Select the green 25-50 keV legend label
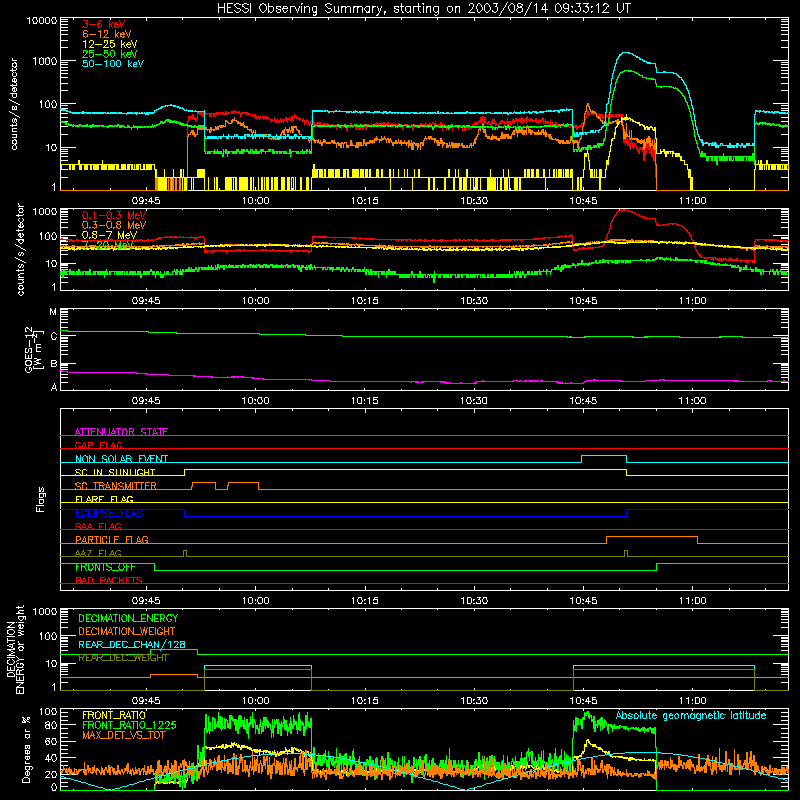This screenshot has width=800, height=800. [110, 54]
